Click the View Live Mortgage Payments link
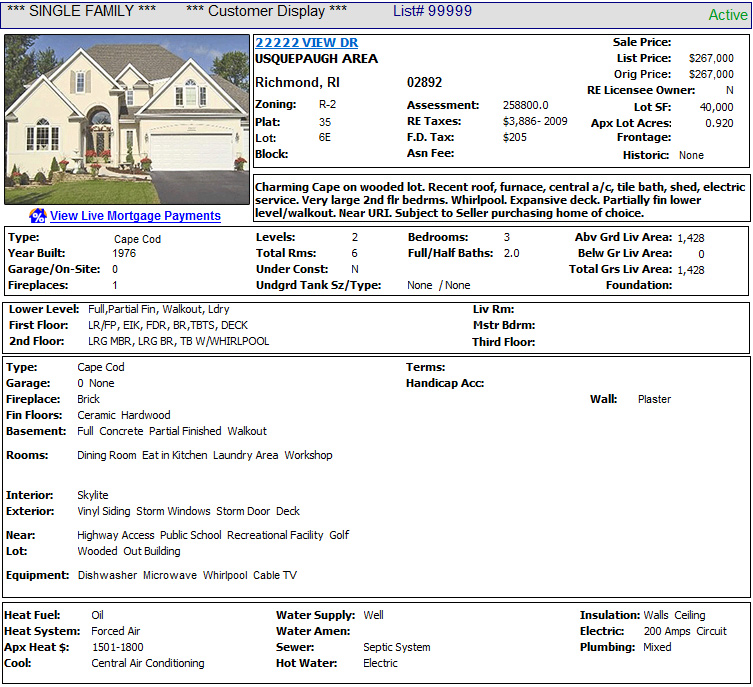Screen dimensions: 753x687 135,216
